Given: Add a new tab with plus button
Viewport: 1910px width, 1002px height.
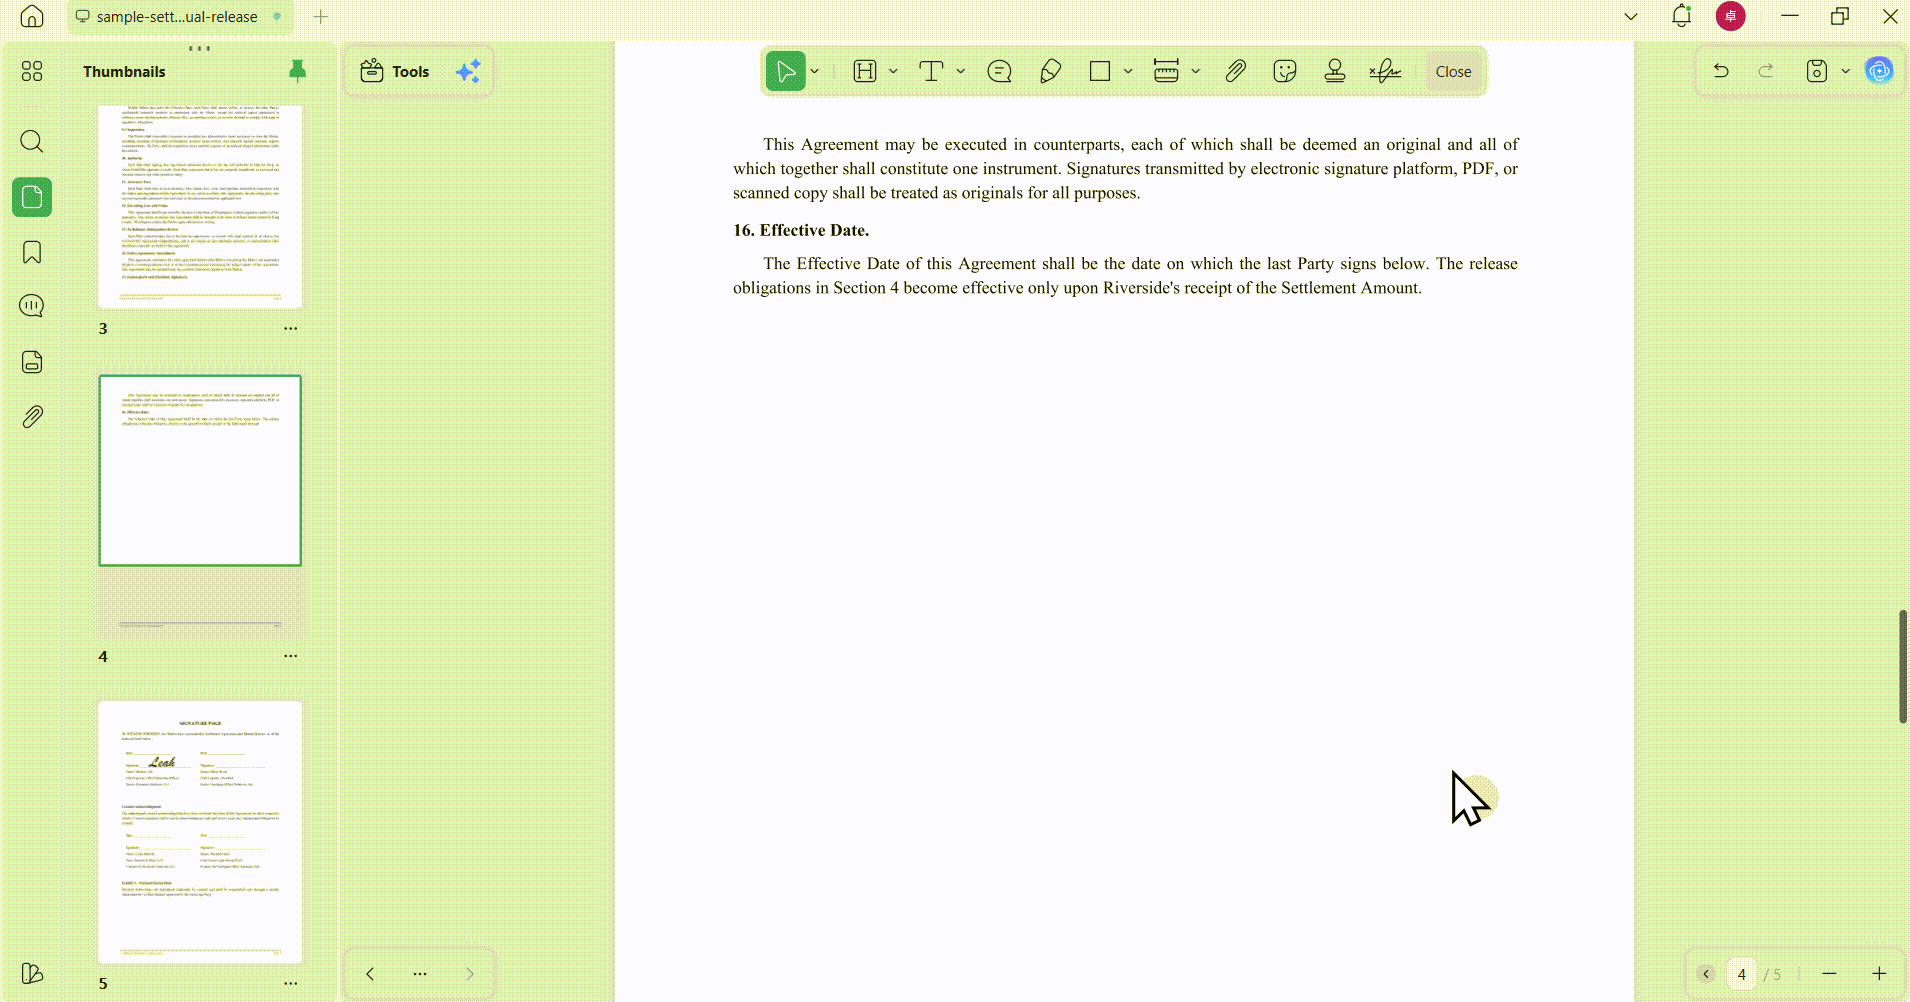Looking at the screenshot, I should tap(320, 16).
